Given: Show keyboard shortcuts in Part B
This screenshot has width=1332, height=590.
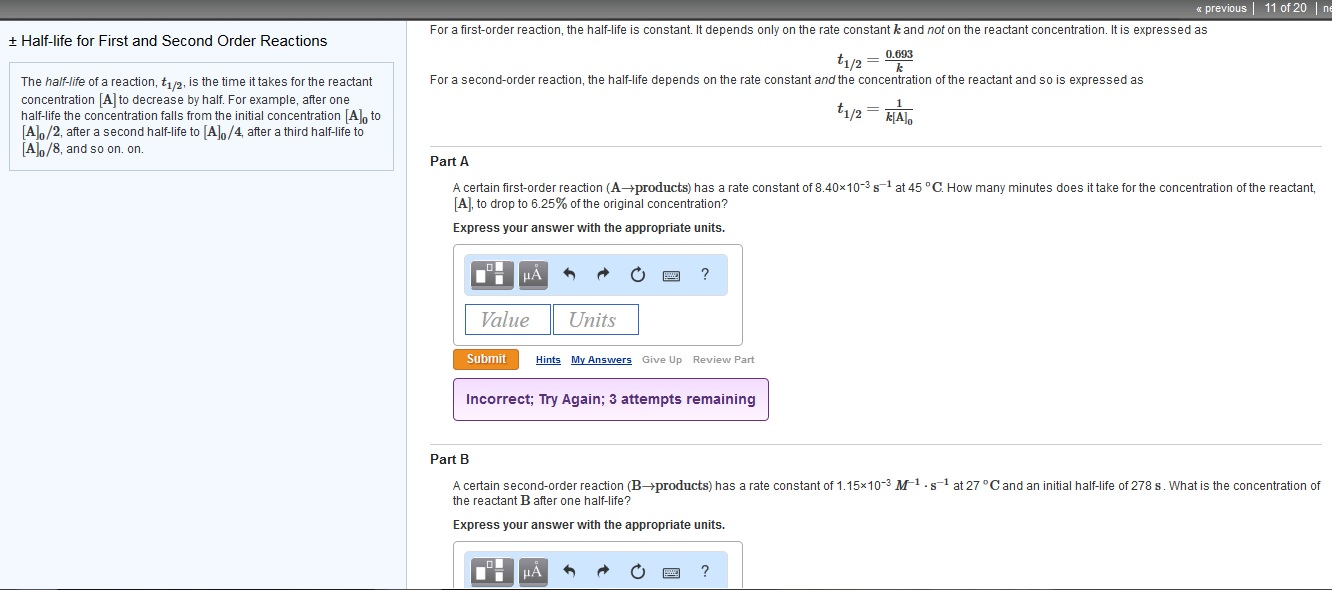Looking at the screenshot, I should (671, 572).
